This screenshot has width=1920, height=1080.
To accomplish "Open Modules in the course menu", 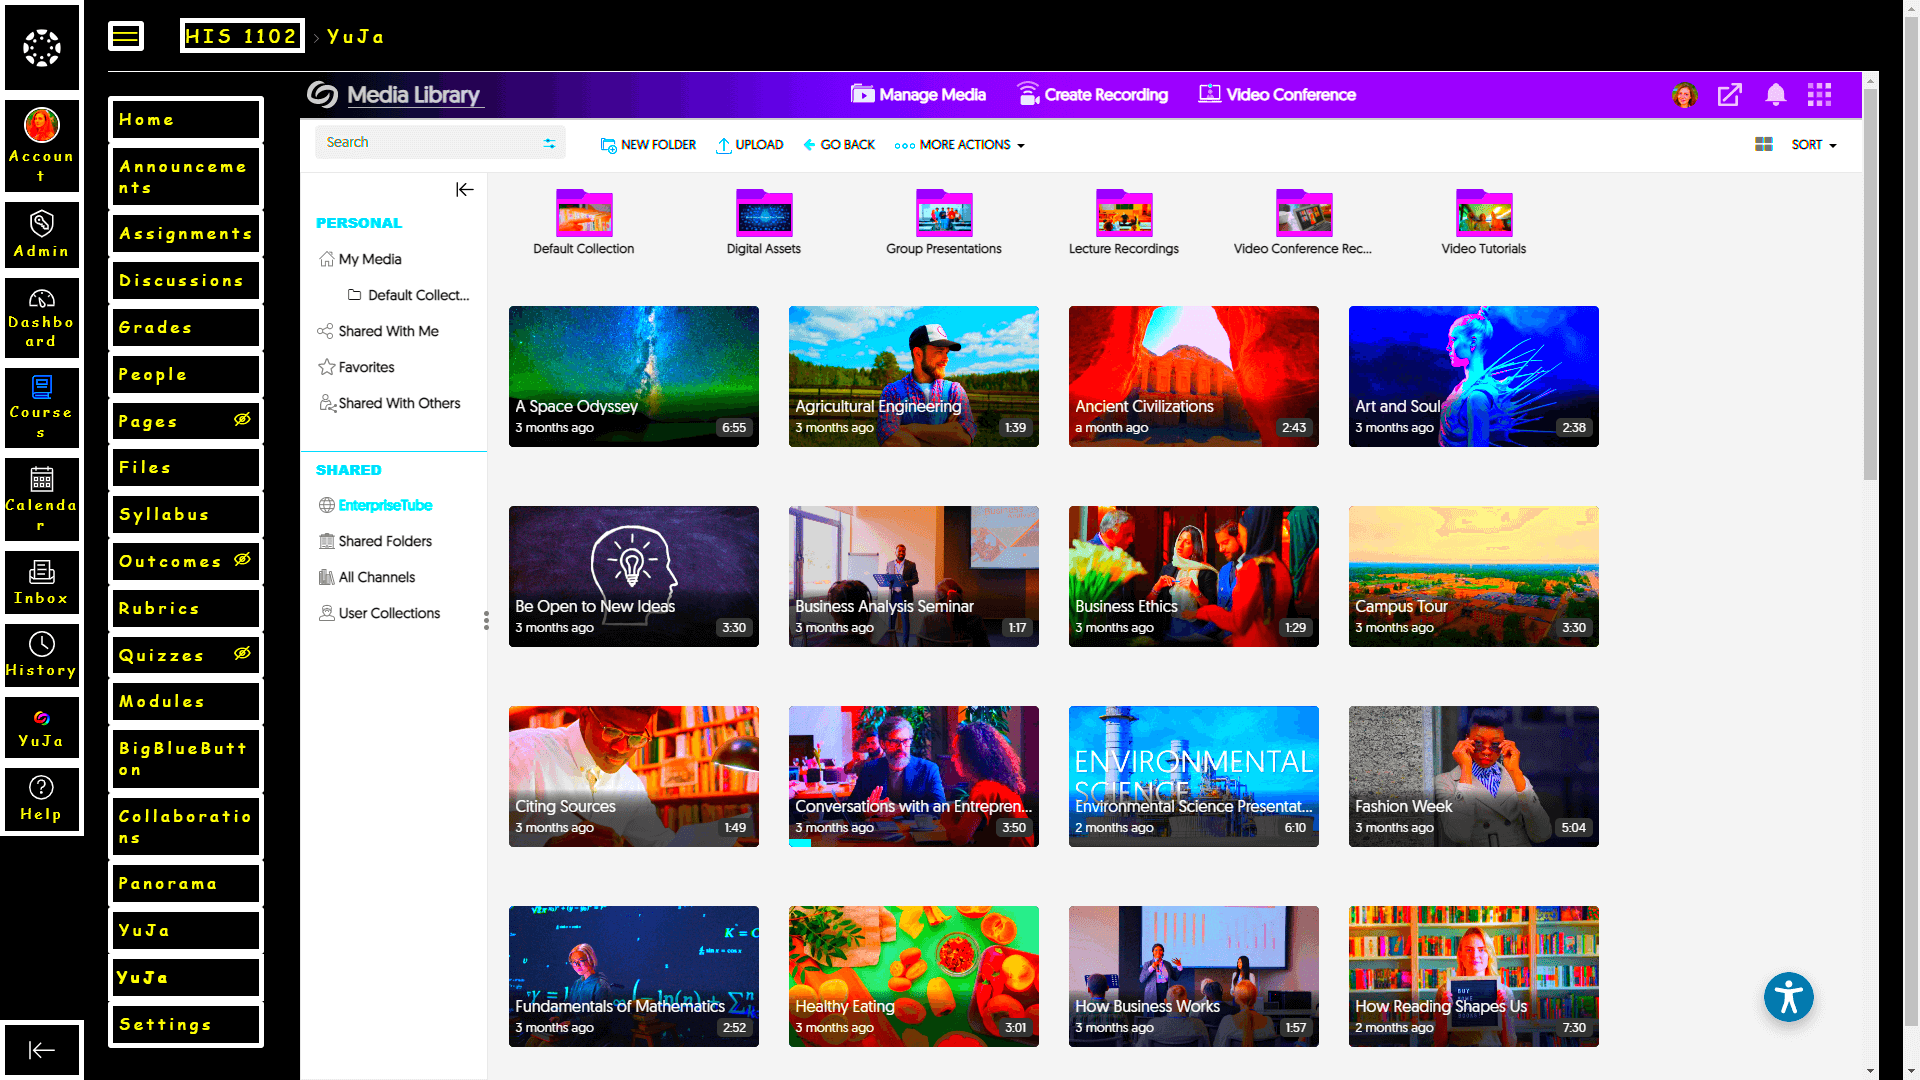I will tap(186, 701).
